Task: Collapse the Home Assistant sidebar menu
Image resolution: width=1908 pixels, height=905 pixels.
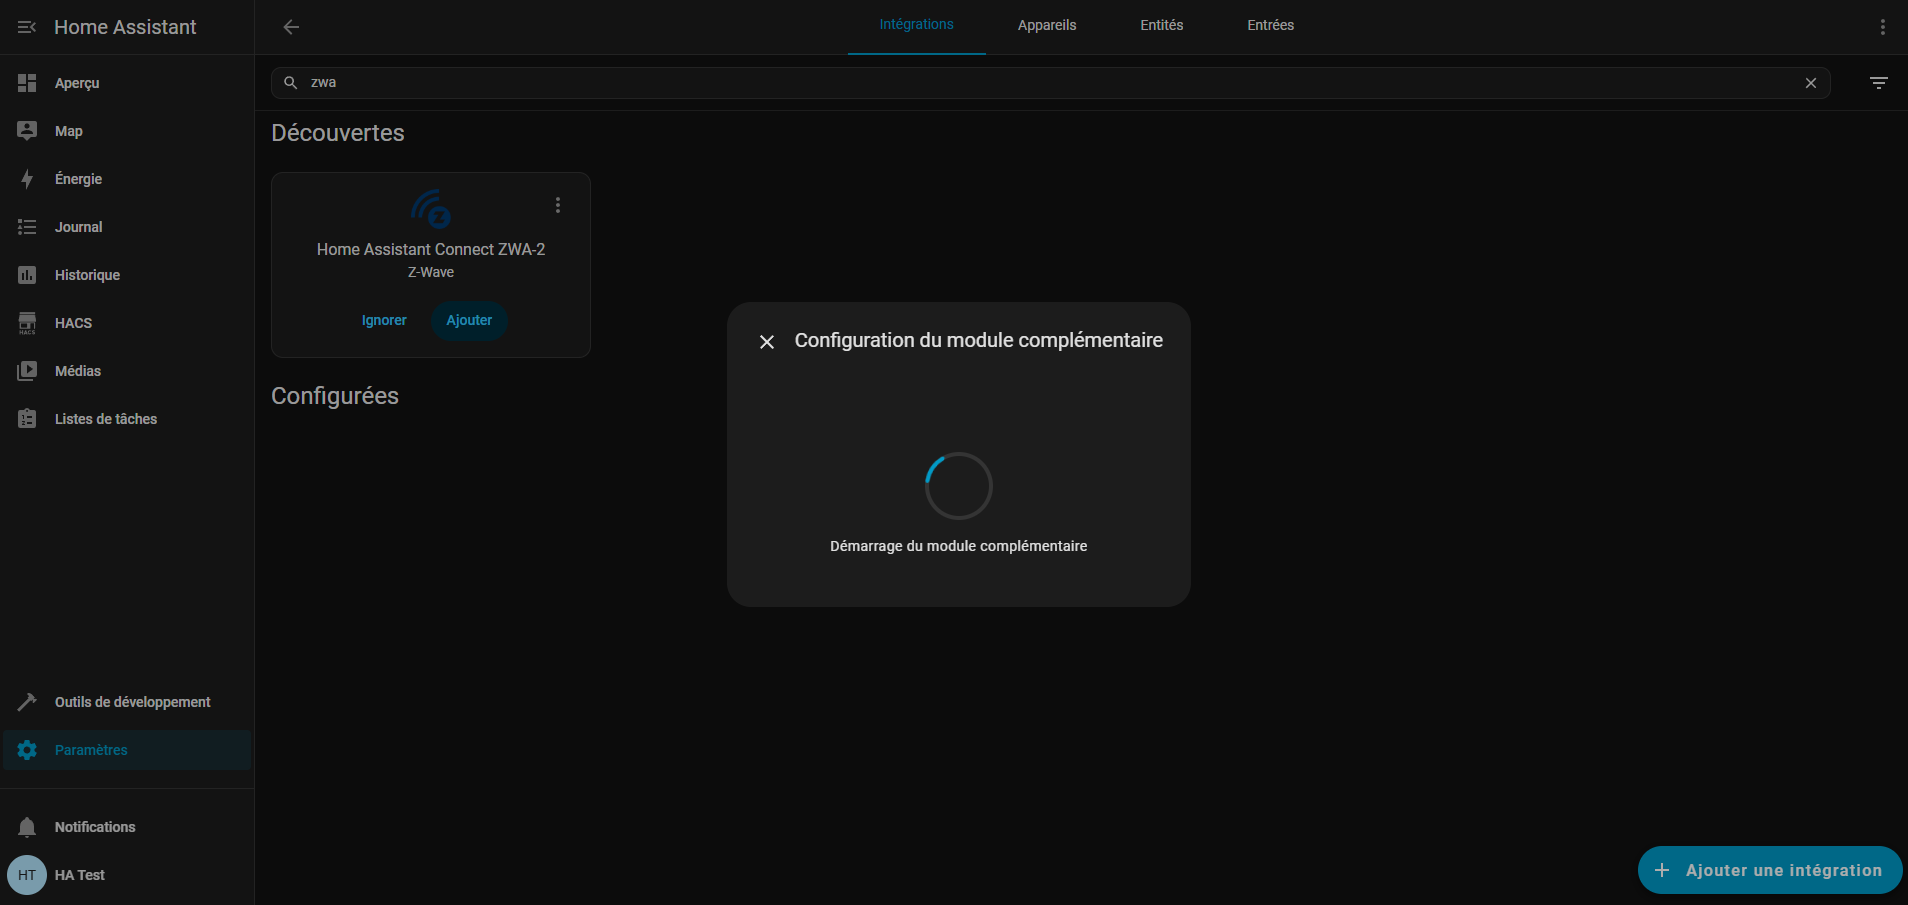Action: coord(27,27)
